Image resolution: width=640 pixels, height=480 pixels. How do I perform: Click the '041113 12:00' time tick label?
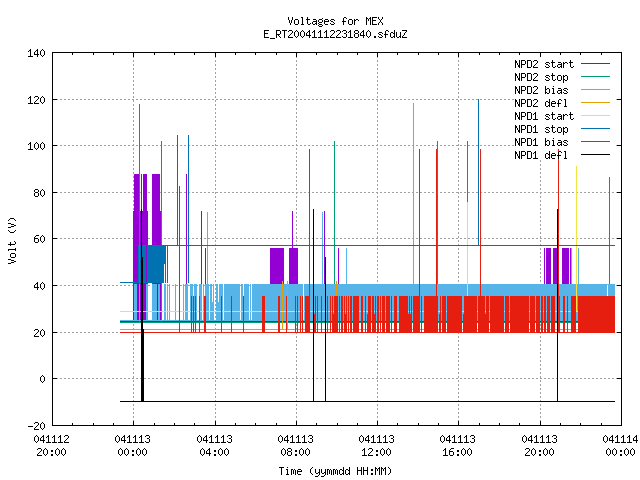click(376, 446)
